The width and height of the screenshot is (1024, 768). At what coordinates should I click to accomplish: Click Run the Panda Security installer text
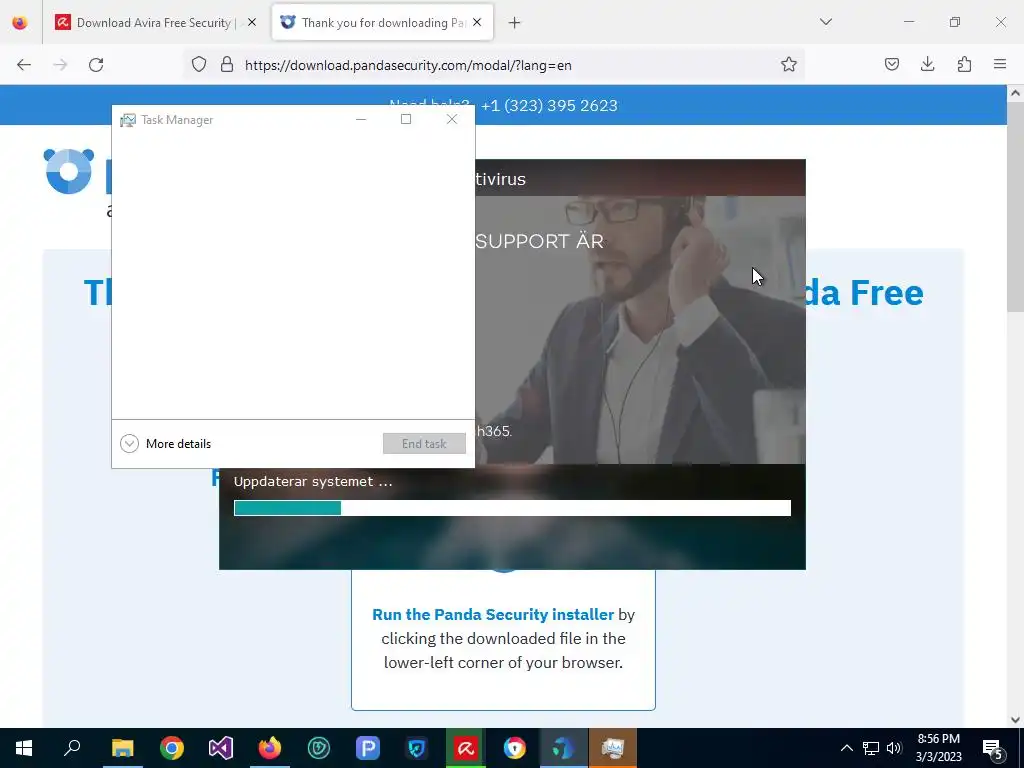493,615
